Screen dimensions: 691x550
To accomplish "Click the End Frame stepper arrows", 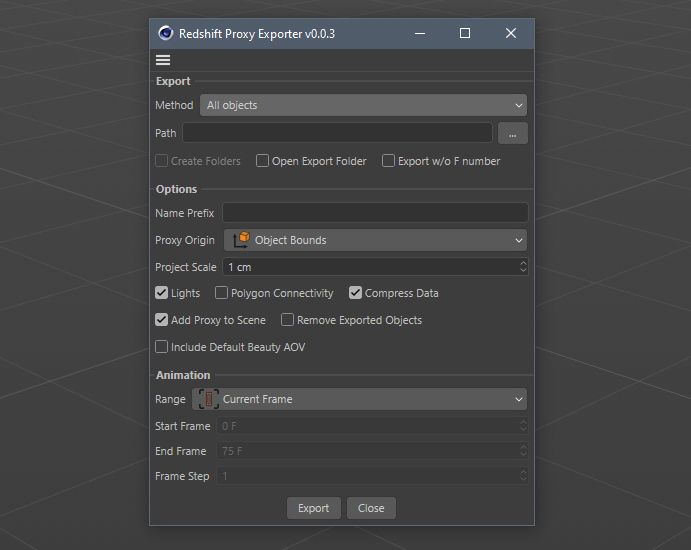I will pyautogui.click(x=523, y=451).
